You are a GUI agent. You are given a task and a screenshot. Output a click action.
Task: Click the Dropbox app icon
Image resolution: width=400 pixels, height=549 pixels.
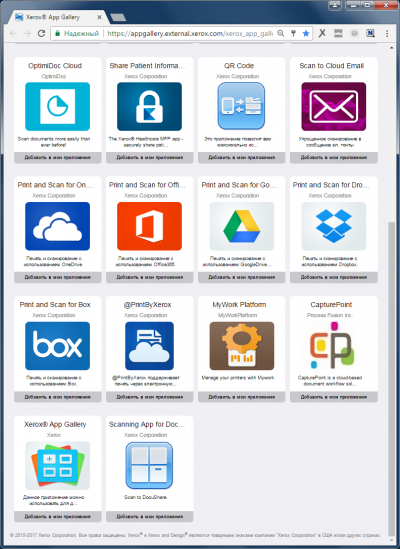coord(334,226)
